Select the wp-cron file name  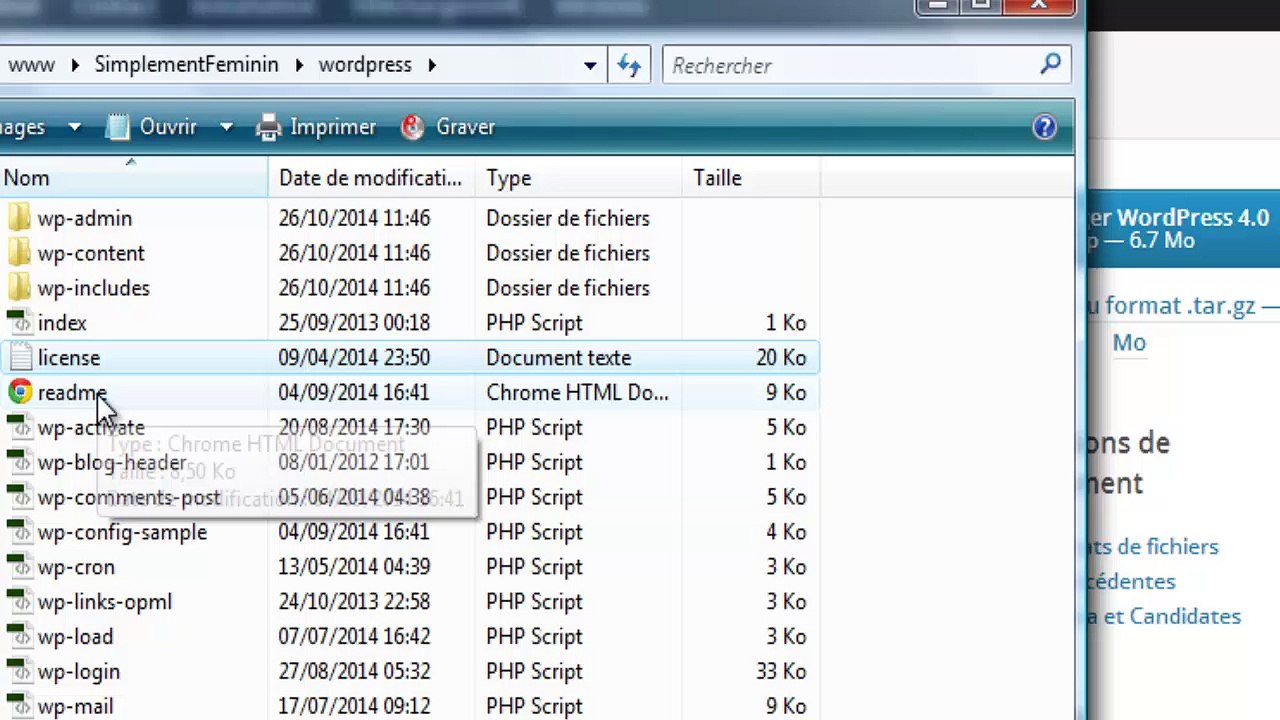click(x=76, y=567)
